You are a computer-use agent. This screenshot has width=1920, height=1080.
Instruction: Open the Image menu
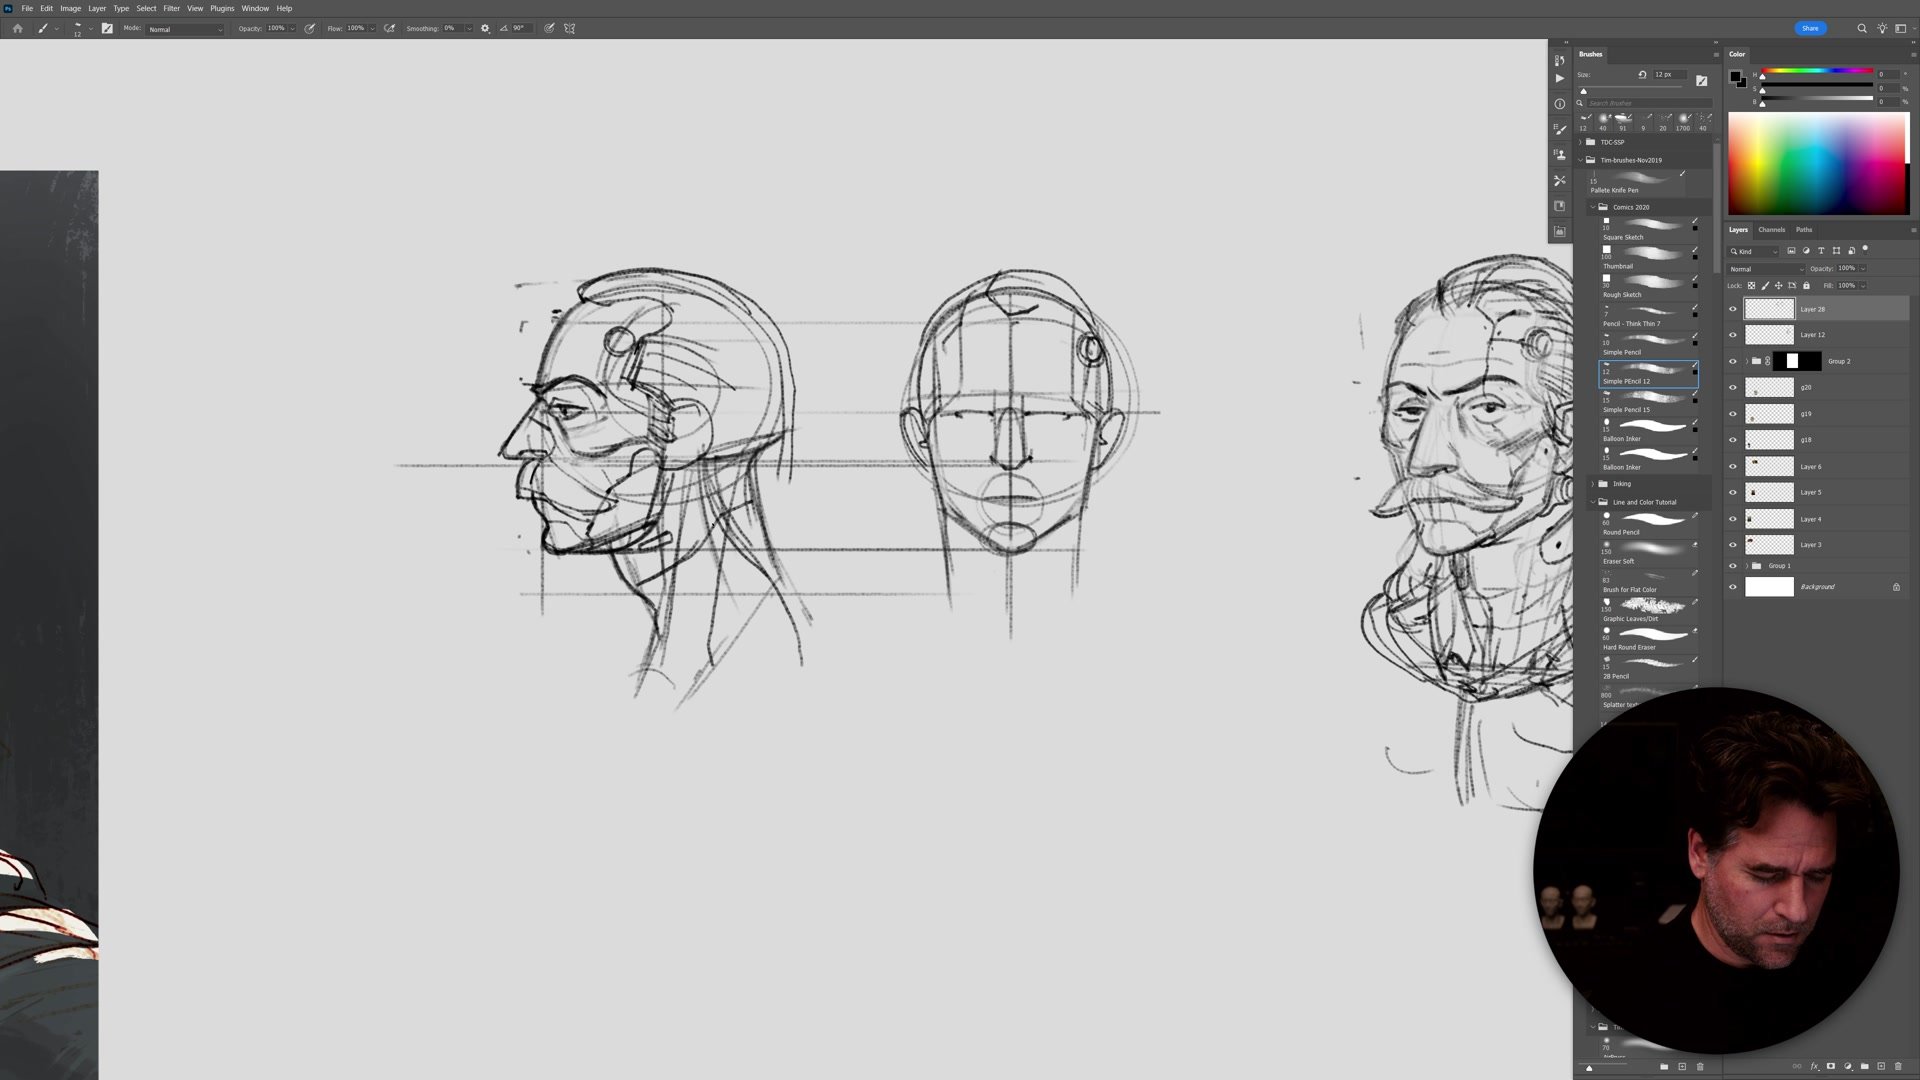tap(70, 8)
